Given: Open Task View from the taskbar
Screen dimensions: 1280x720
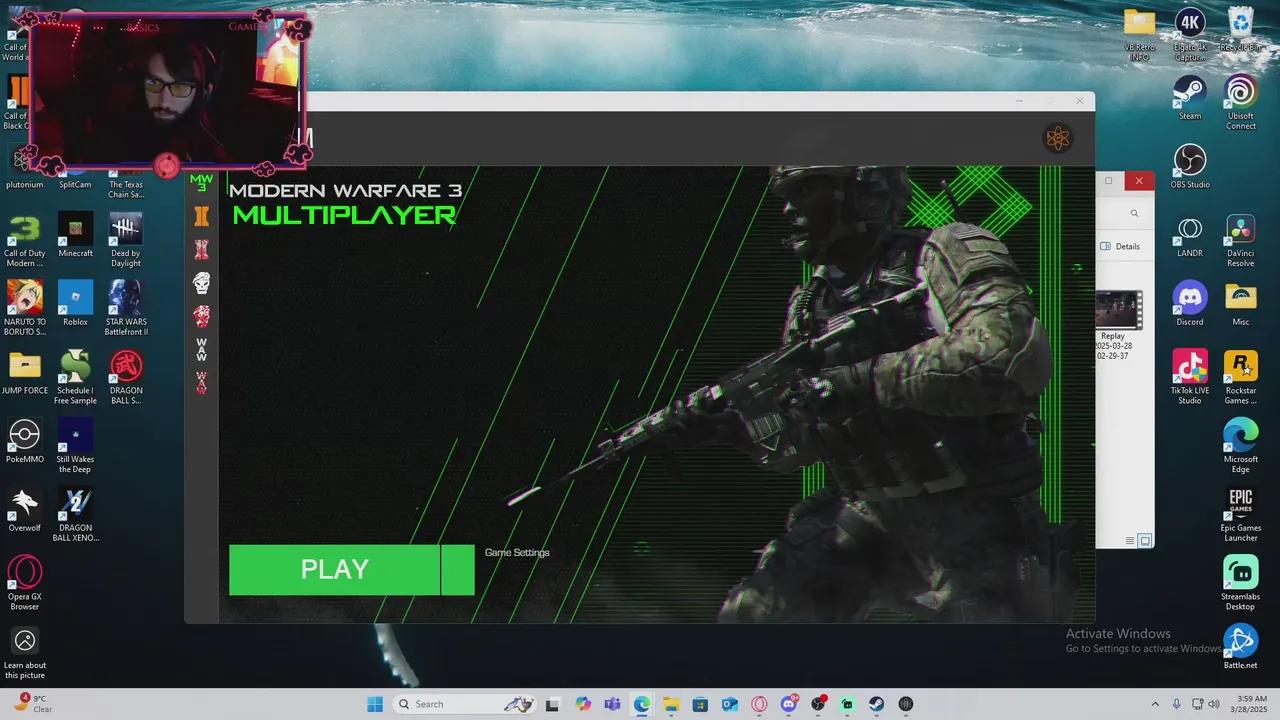Looking at the screenshot, I should point(552,704).
